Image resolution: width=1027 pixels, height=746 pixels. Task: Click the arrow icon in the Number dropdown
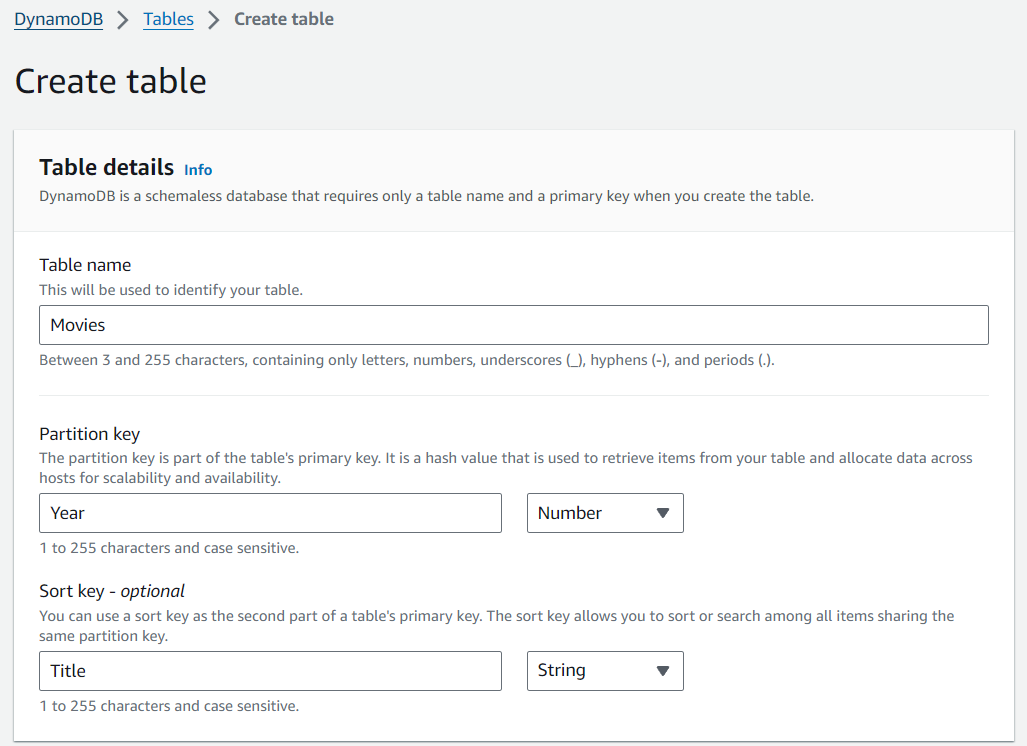(x=662, y=513)
